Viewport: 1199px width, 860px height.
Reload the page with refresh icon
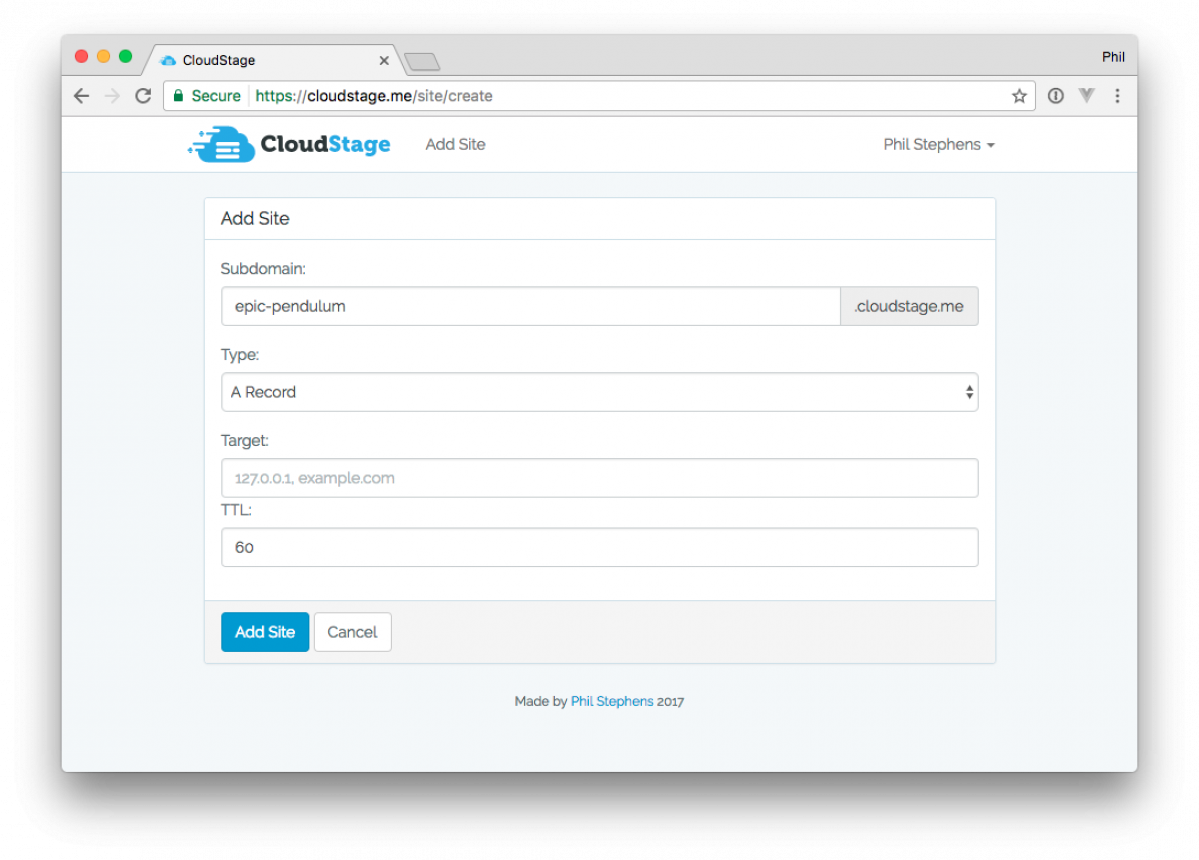click(x=143, y=96)
